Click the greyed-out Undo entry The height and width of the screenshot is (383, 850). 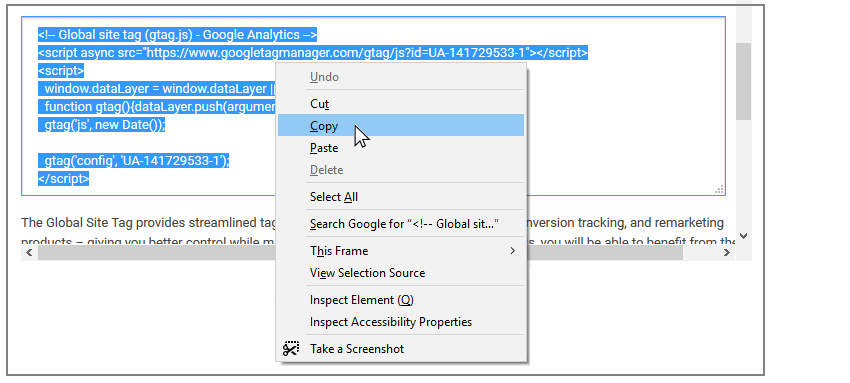tap(401, 77)
